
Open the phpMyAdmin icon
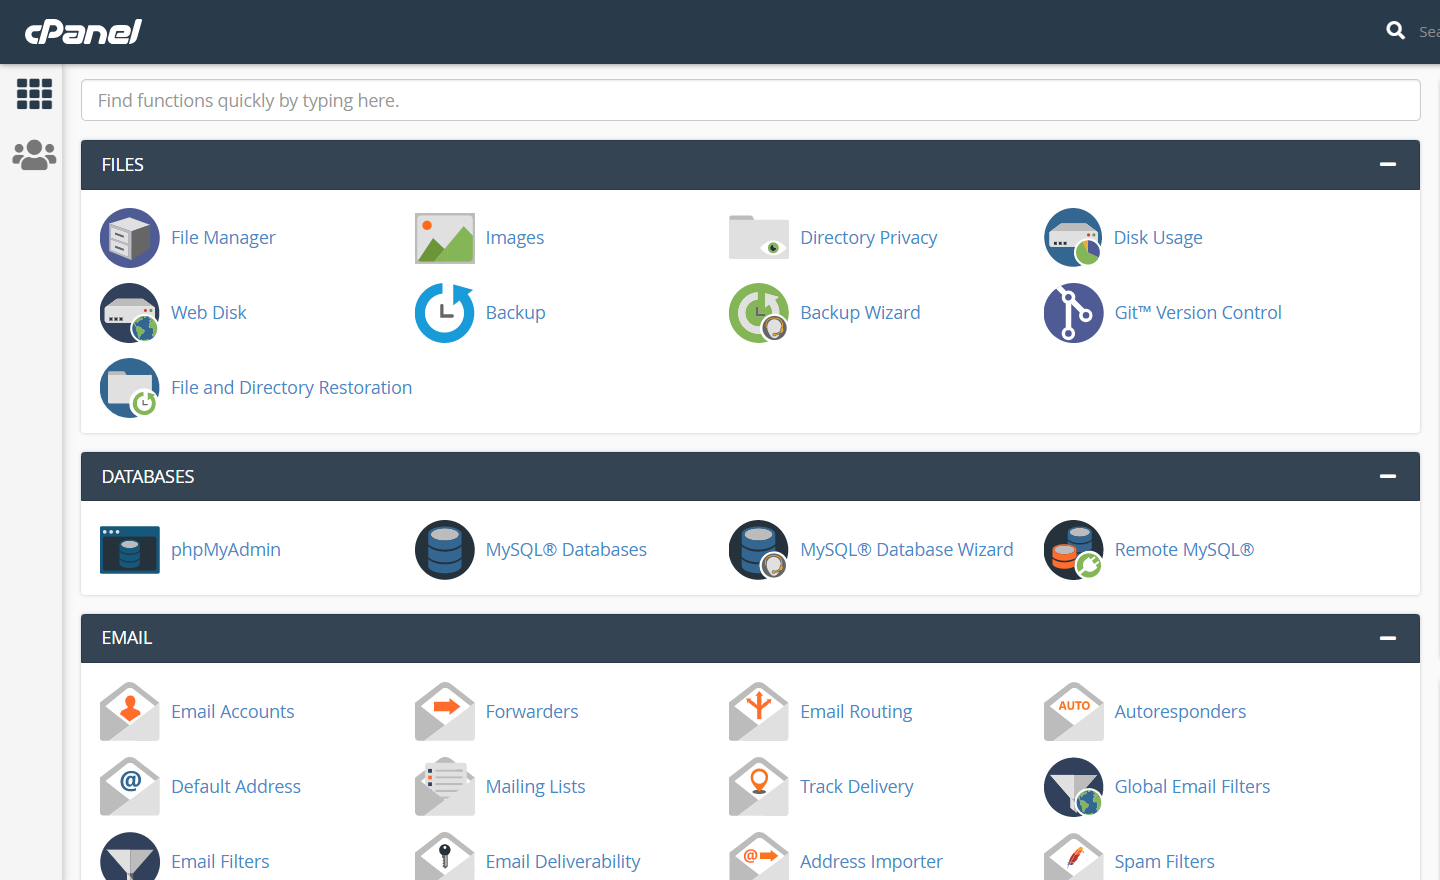[x=130, y=550]
